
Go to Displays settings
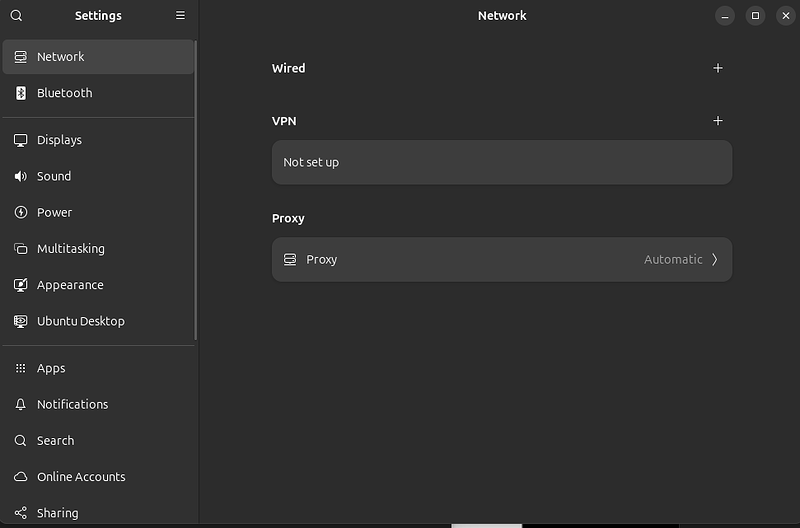pyautogui.click(x=98, y=140)
